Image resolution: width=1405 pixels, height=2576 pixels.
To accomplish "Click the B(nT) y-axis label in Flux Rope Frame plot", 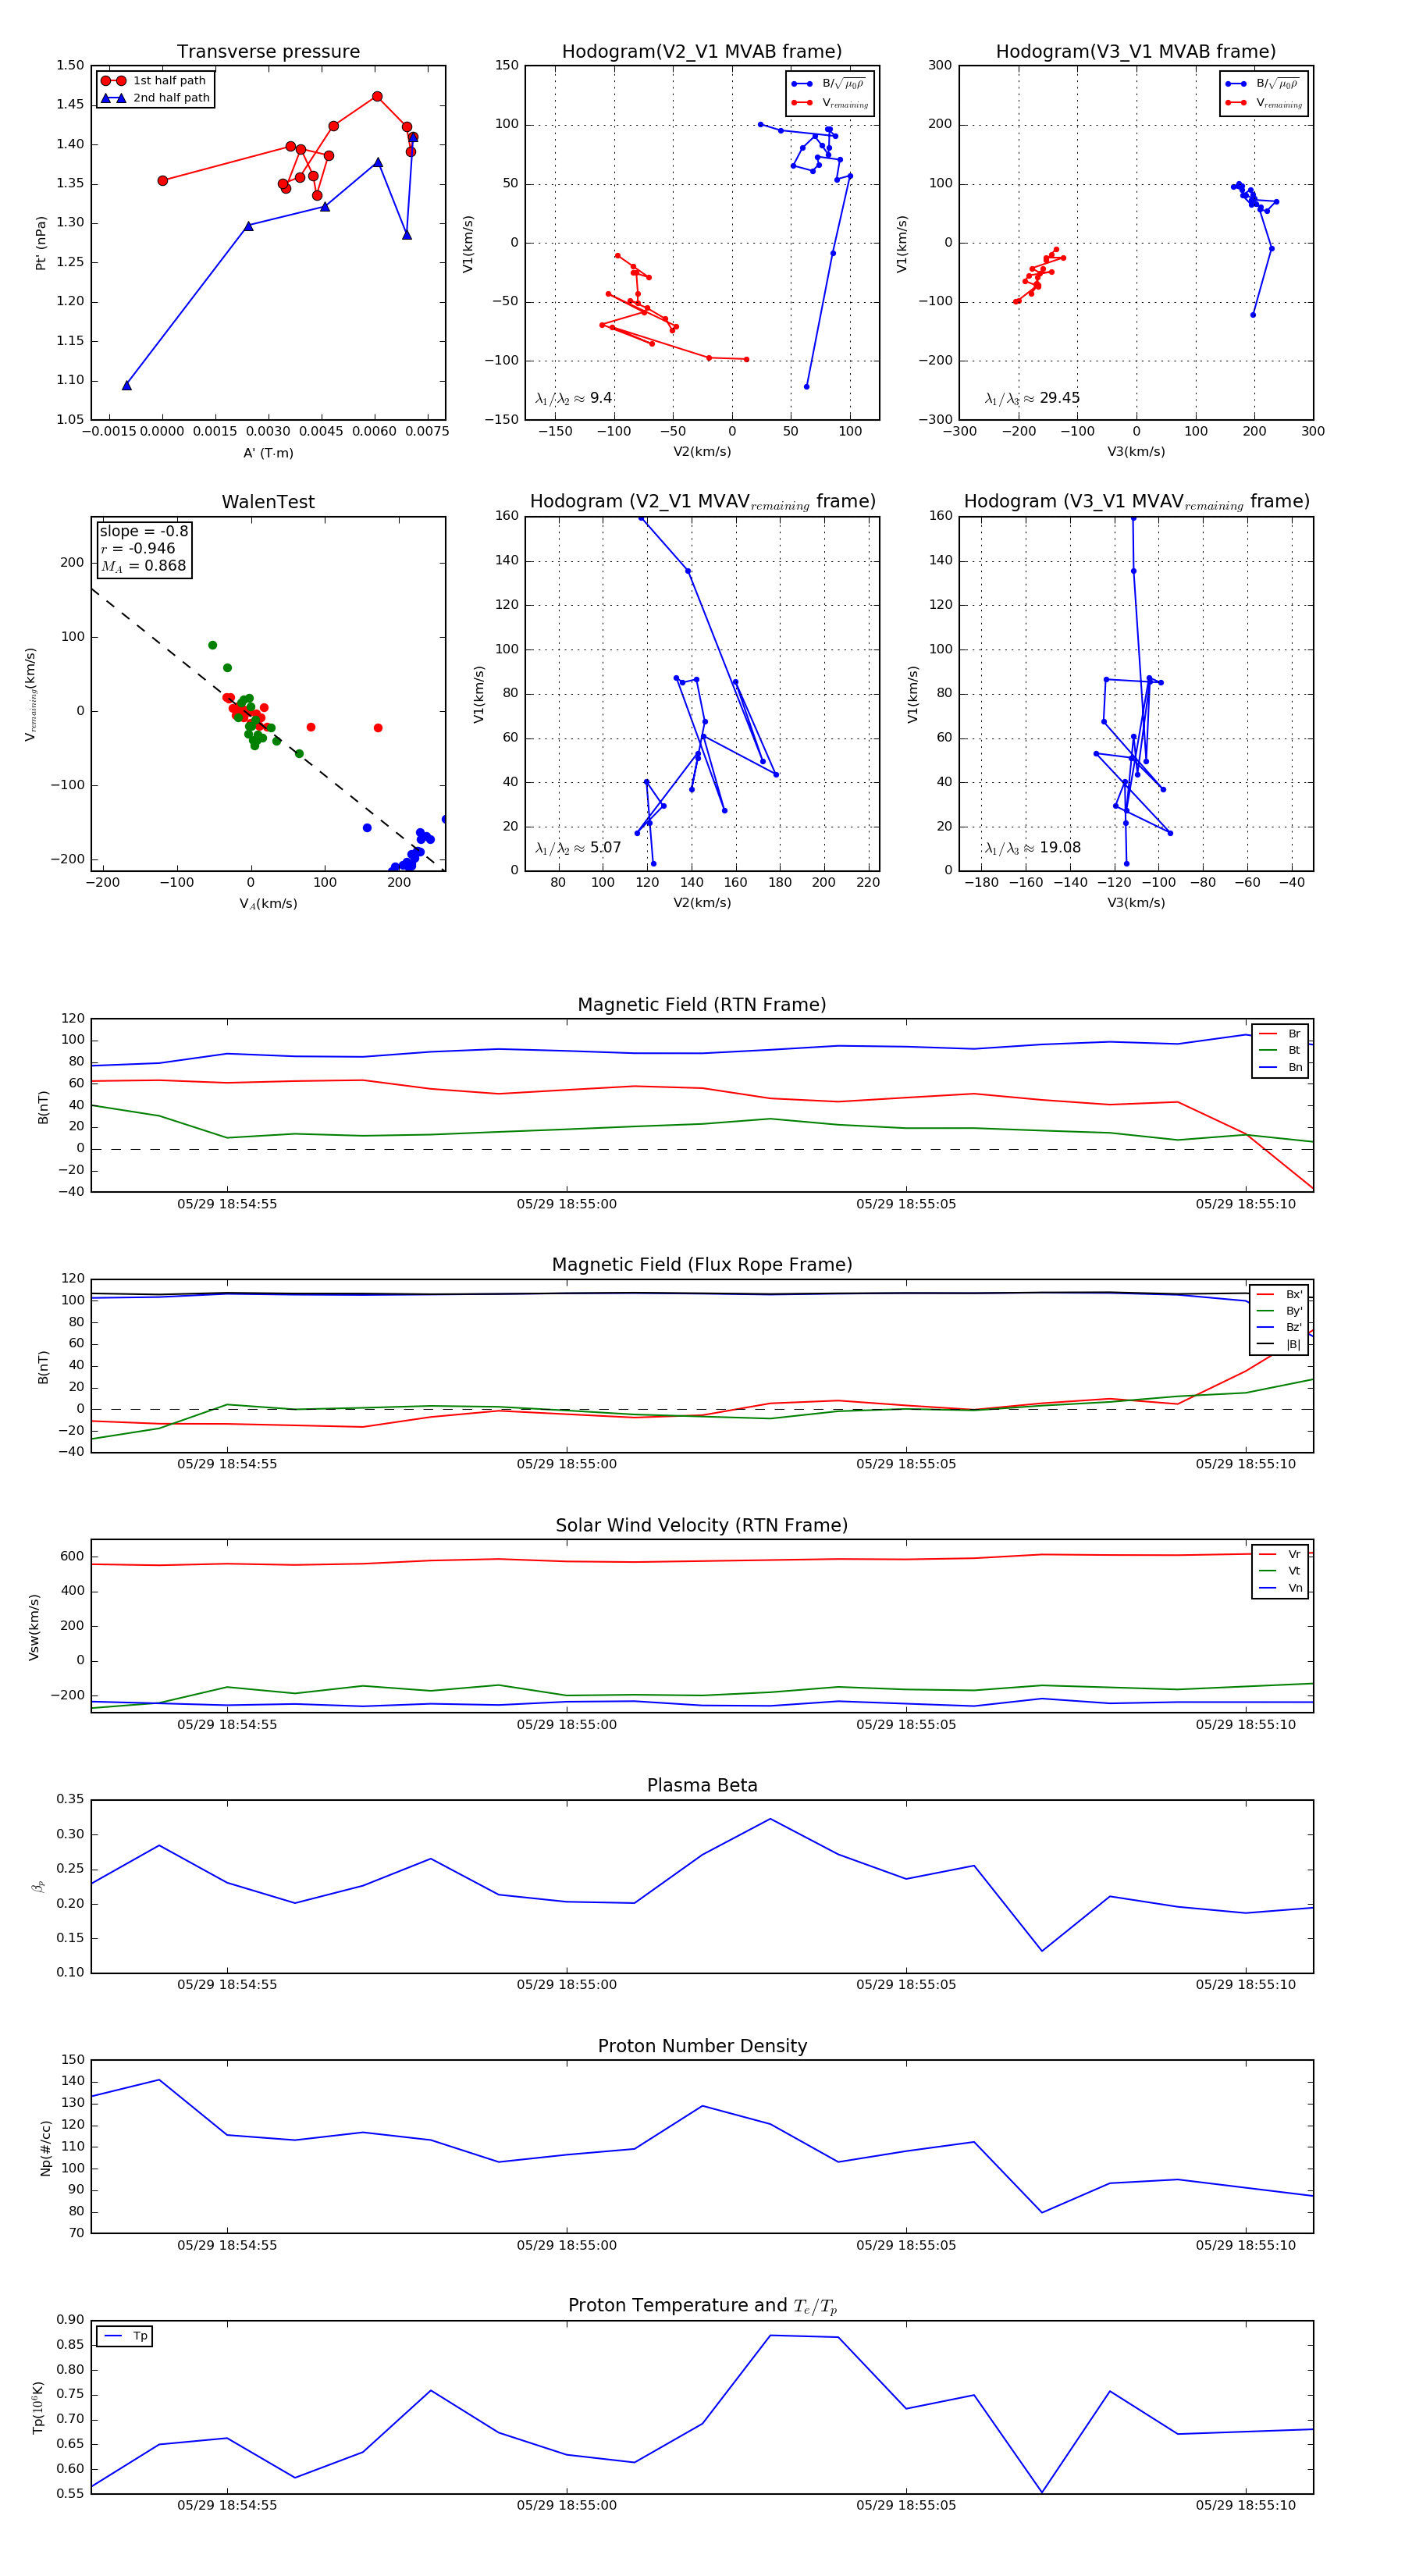I will (x=43, y=1367).
